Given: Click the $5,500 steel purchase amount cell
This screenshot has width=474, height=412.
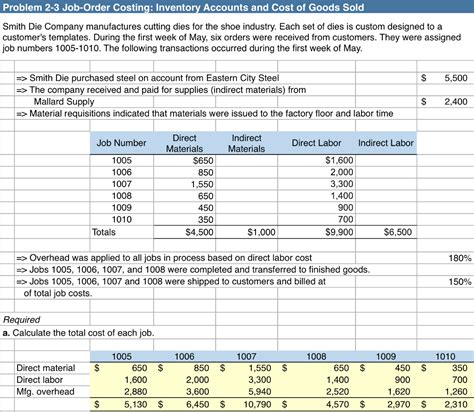Looking at the screenshot, I should [x=445, y=78].
